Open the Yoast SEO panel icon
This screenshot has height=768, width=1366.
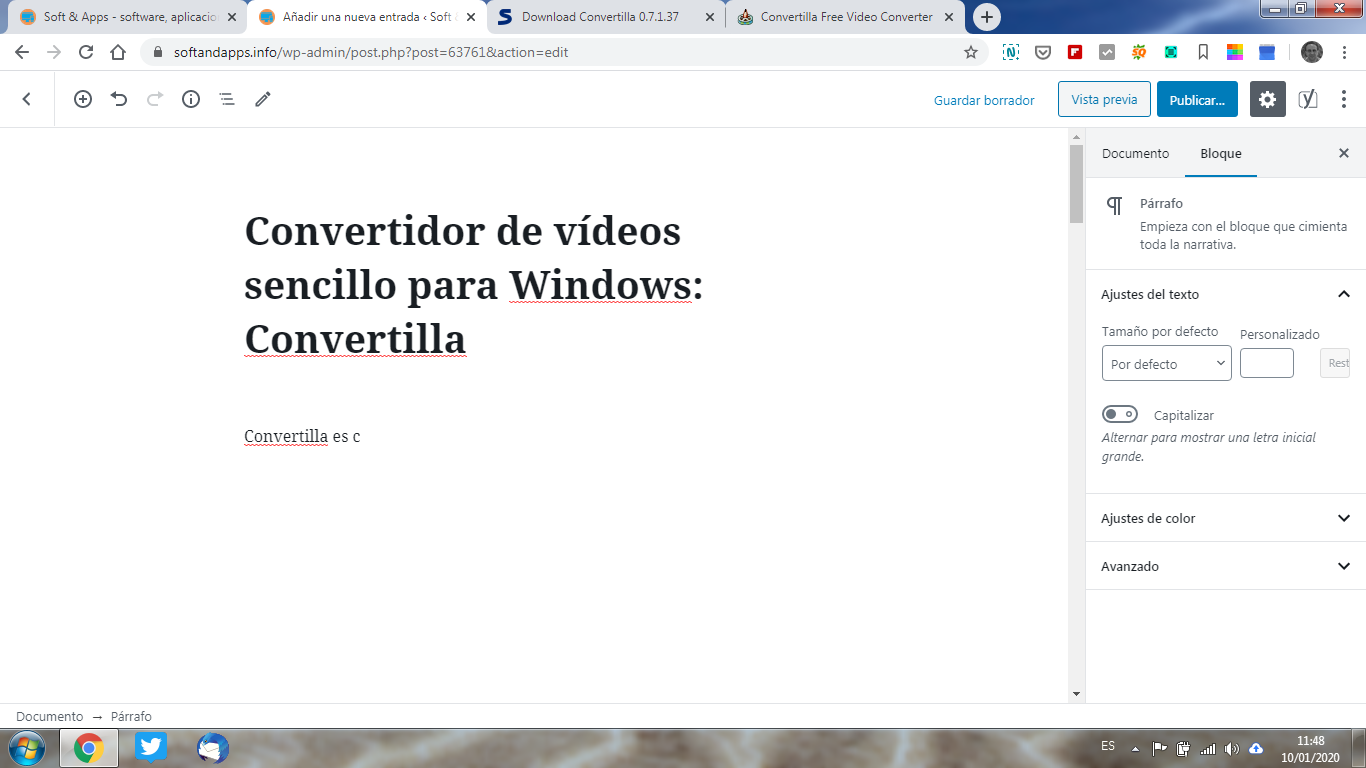1308,99
